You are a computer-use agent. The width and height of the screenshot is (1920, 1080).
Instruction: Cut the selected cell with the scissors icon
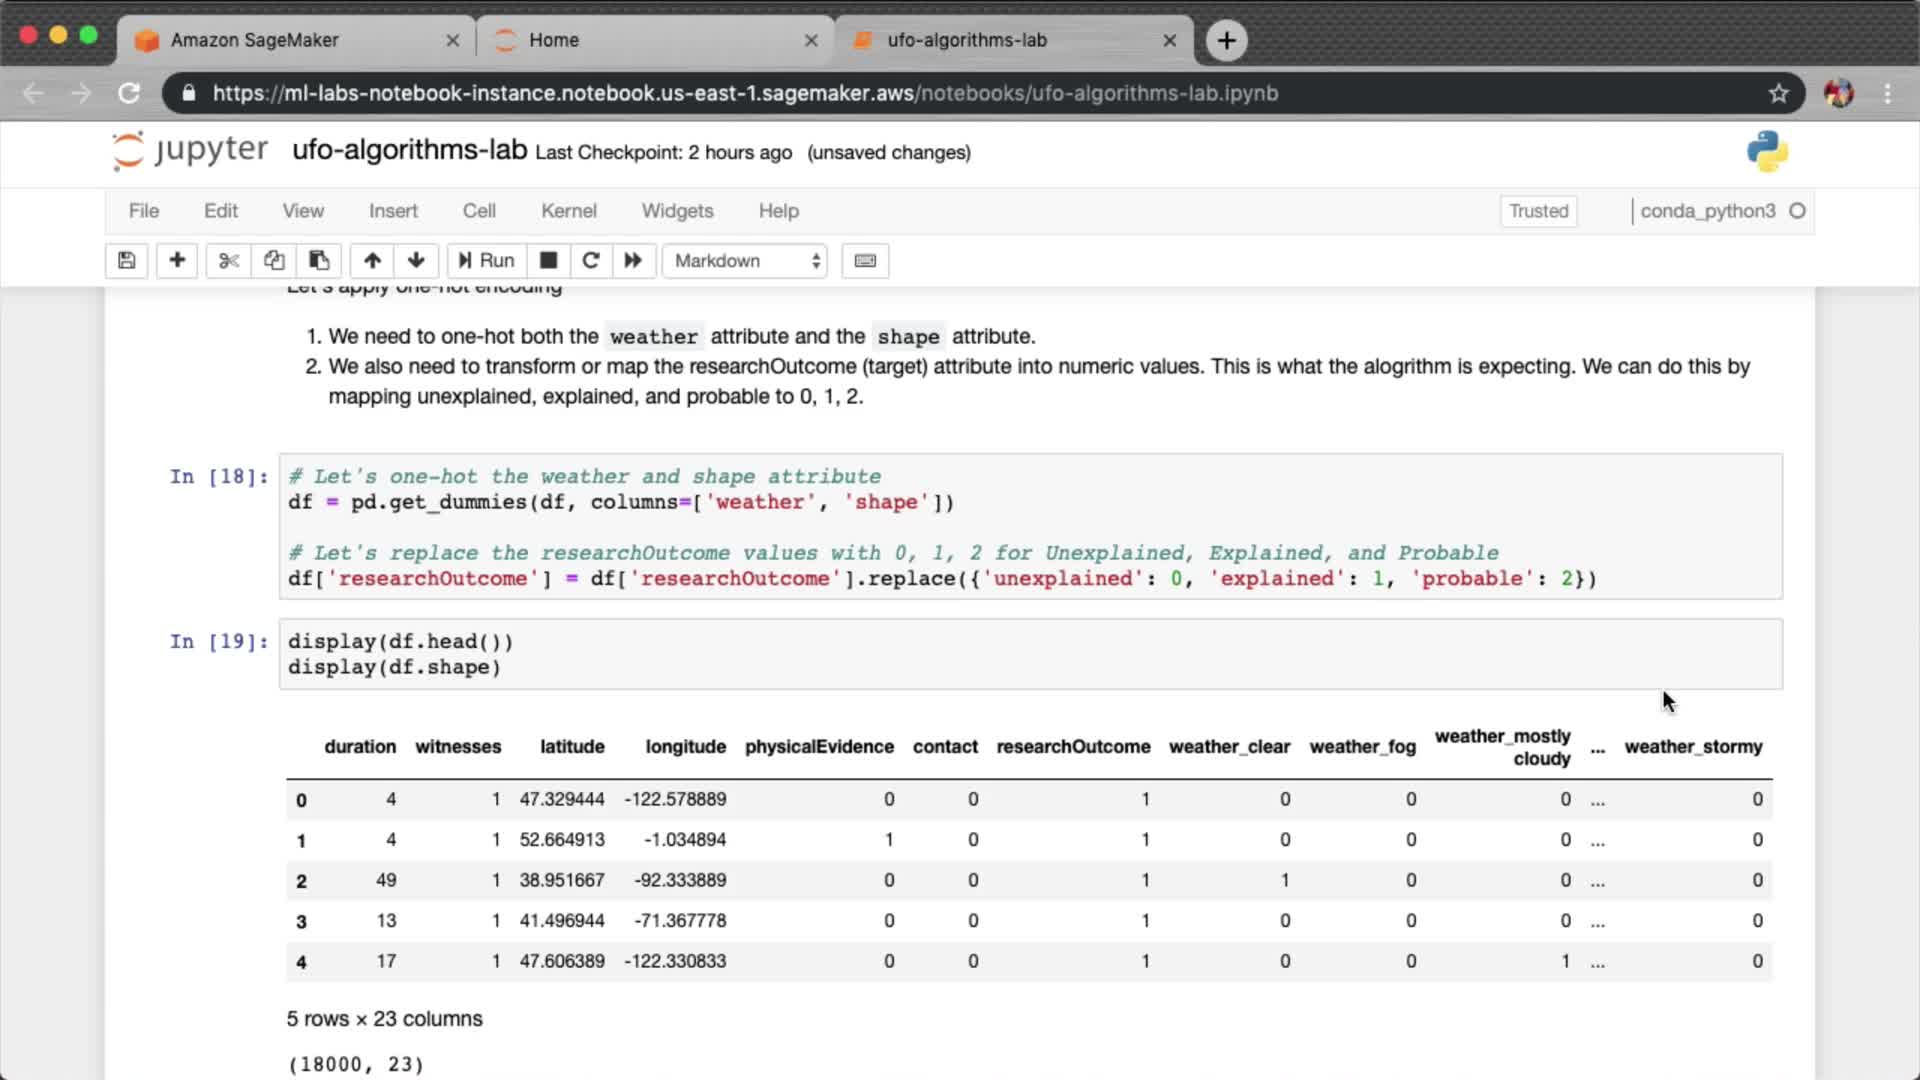[x=229, y=261]
